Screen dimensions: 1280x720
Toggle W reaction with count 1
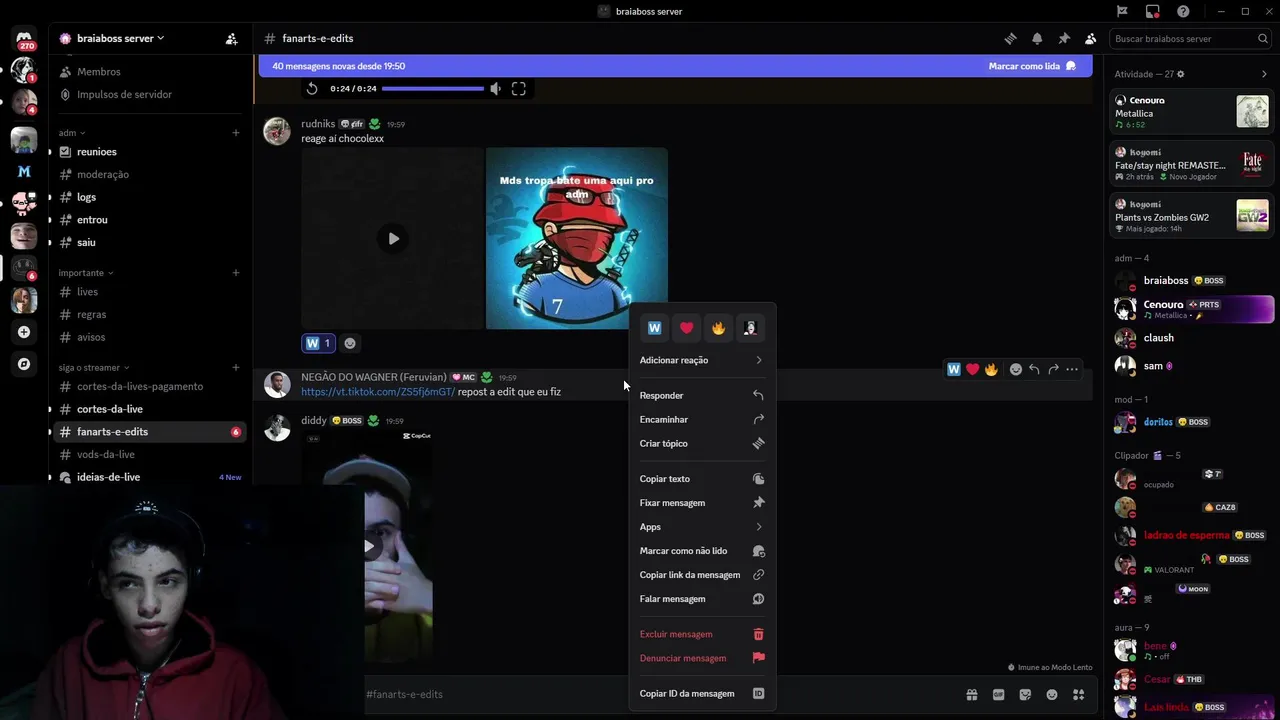point(317,343)
